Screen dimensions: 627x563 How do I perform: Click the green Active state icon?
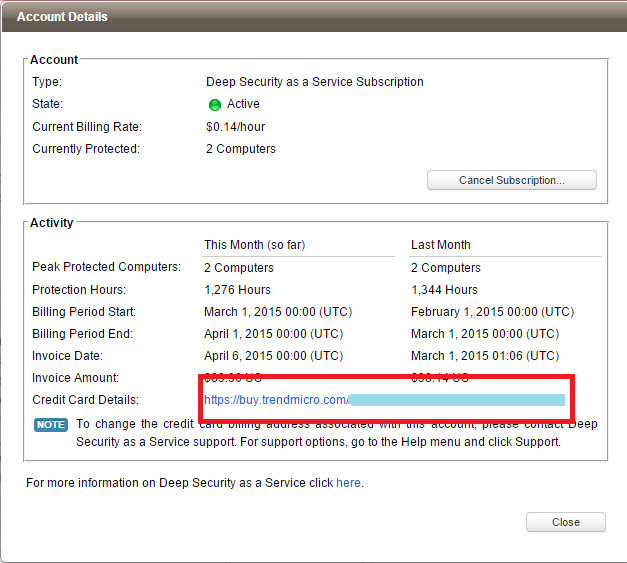(x=215, y=105)
